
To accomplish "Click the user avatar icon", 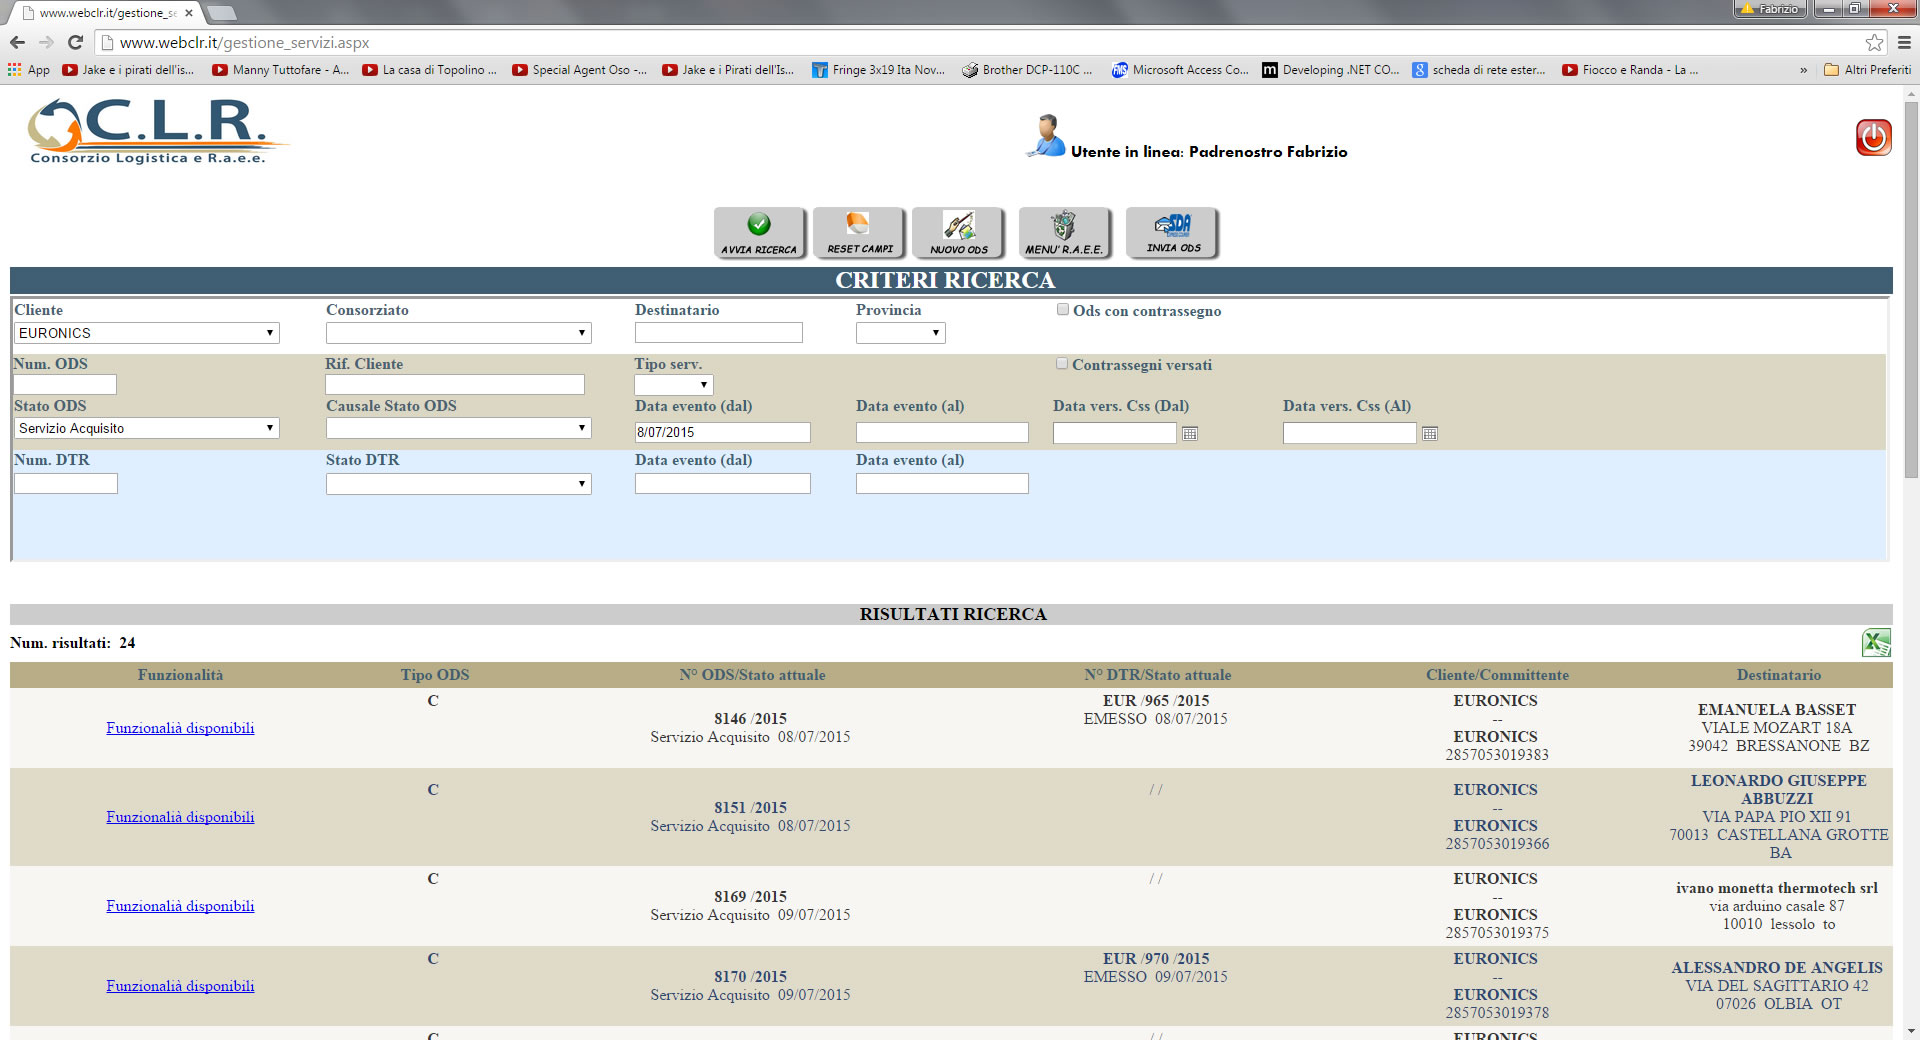I will pos(1046,136).
